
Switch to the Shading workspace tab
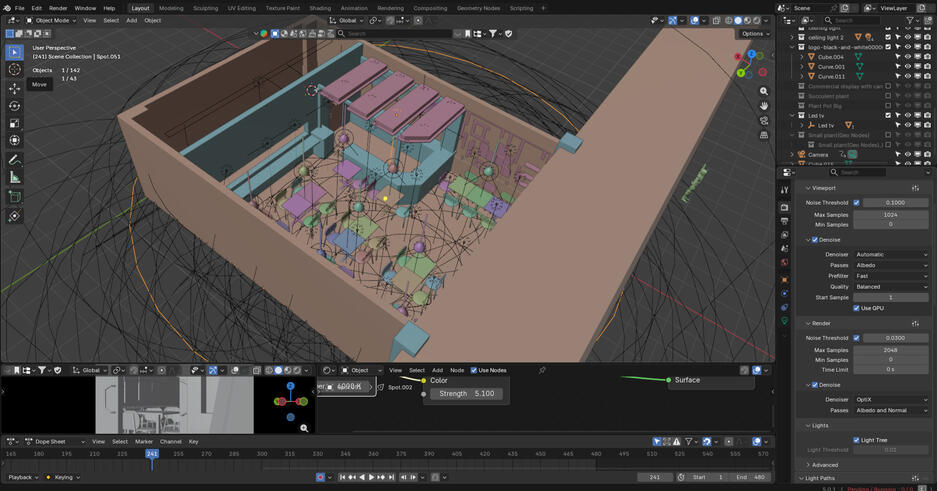(x=320, y=8)
